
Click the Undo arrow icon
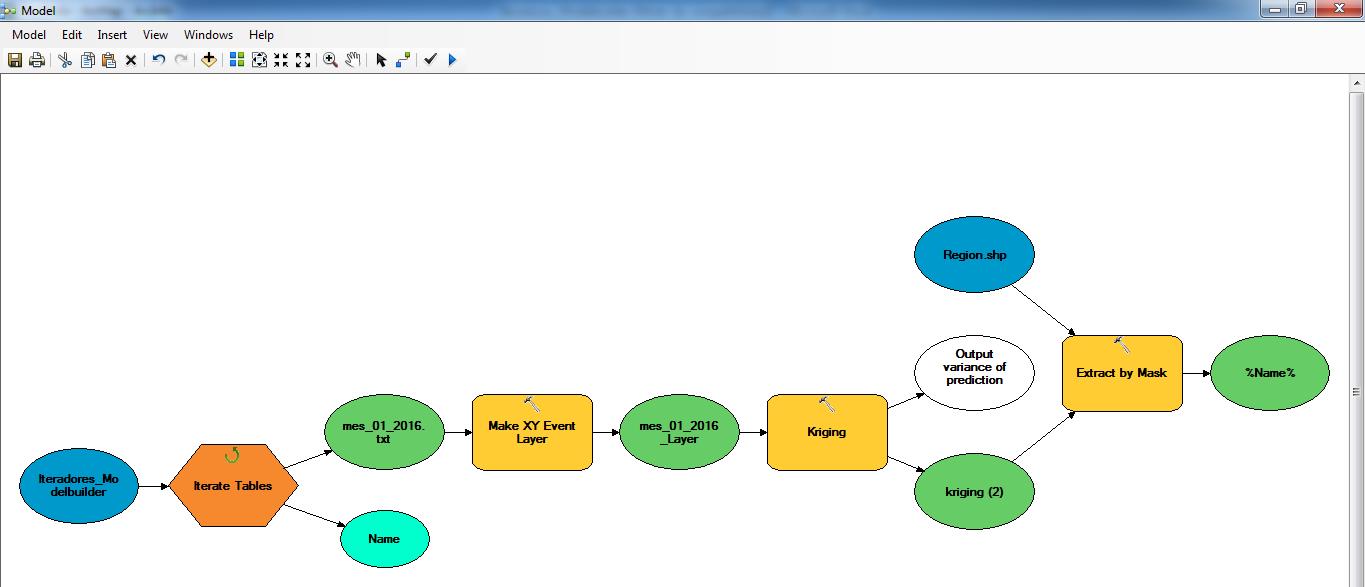click(159, 60)
